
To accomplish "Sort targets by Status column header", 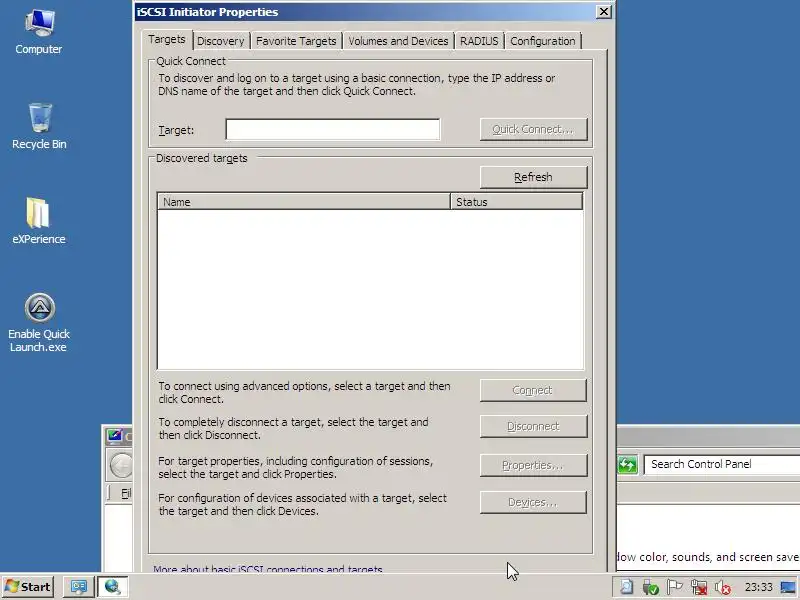I will (x=516, y=202).
